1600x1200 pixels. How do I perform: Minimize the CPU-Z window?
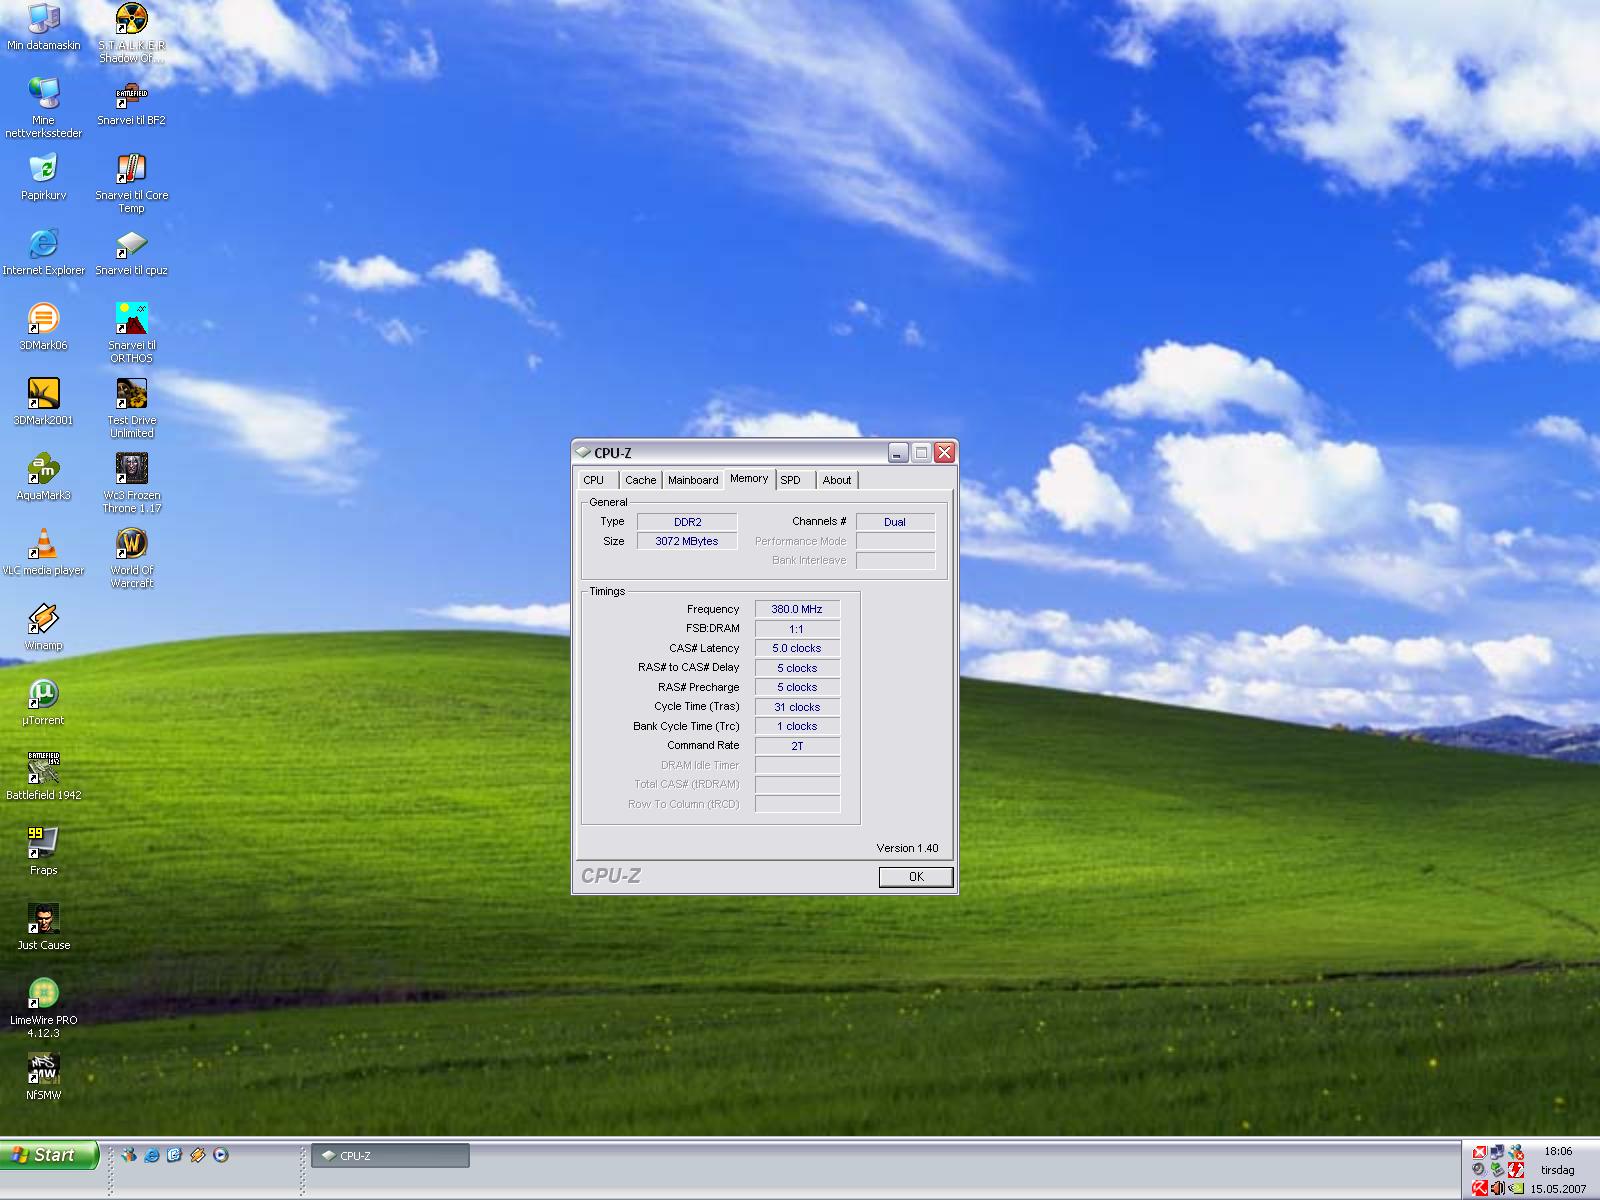pos(898,453)
